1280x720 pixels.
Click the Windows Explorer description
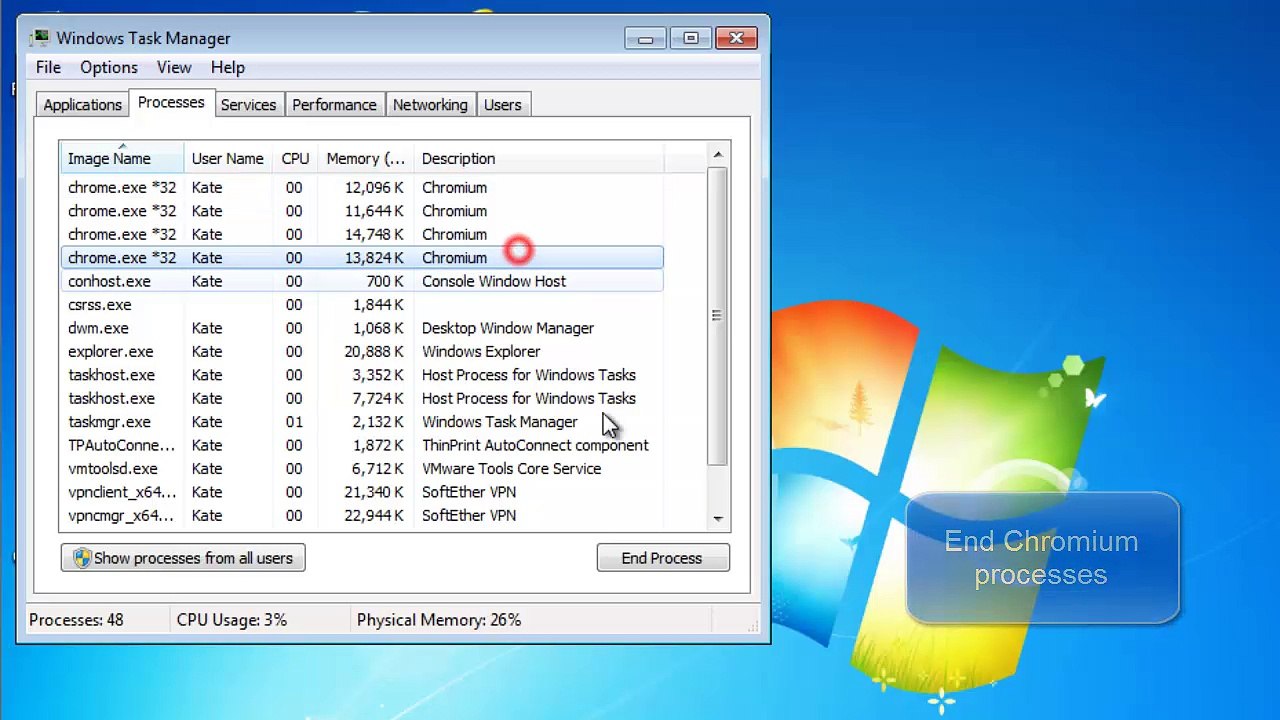(481, 352)
